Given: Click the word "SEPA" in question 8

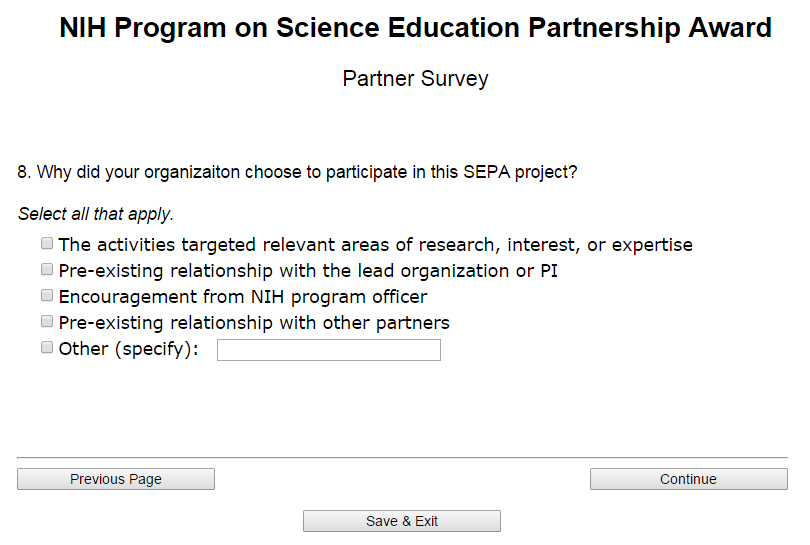Looking at the screenshot, I should (486, 172).
